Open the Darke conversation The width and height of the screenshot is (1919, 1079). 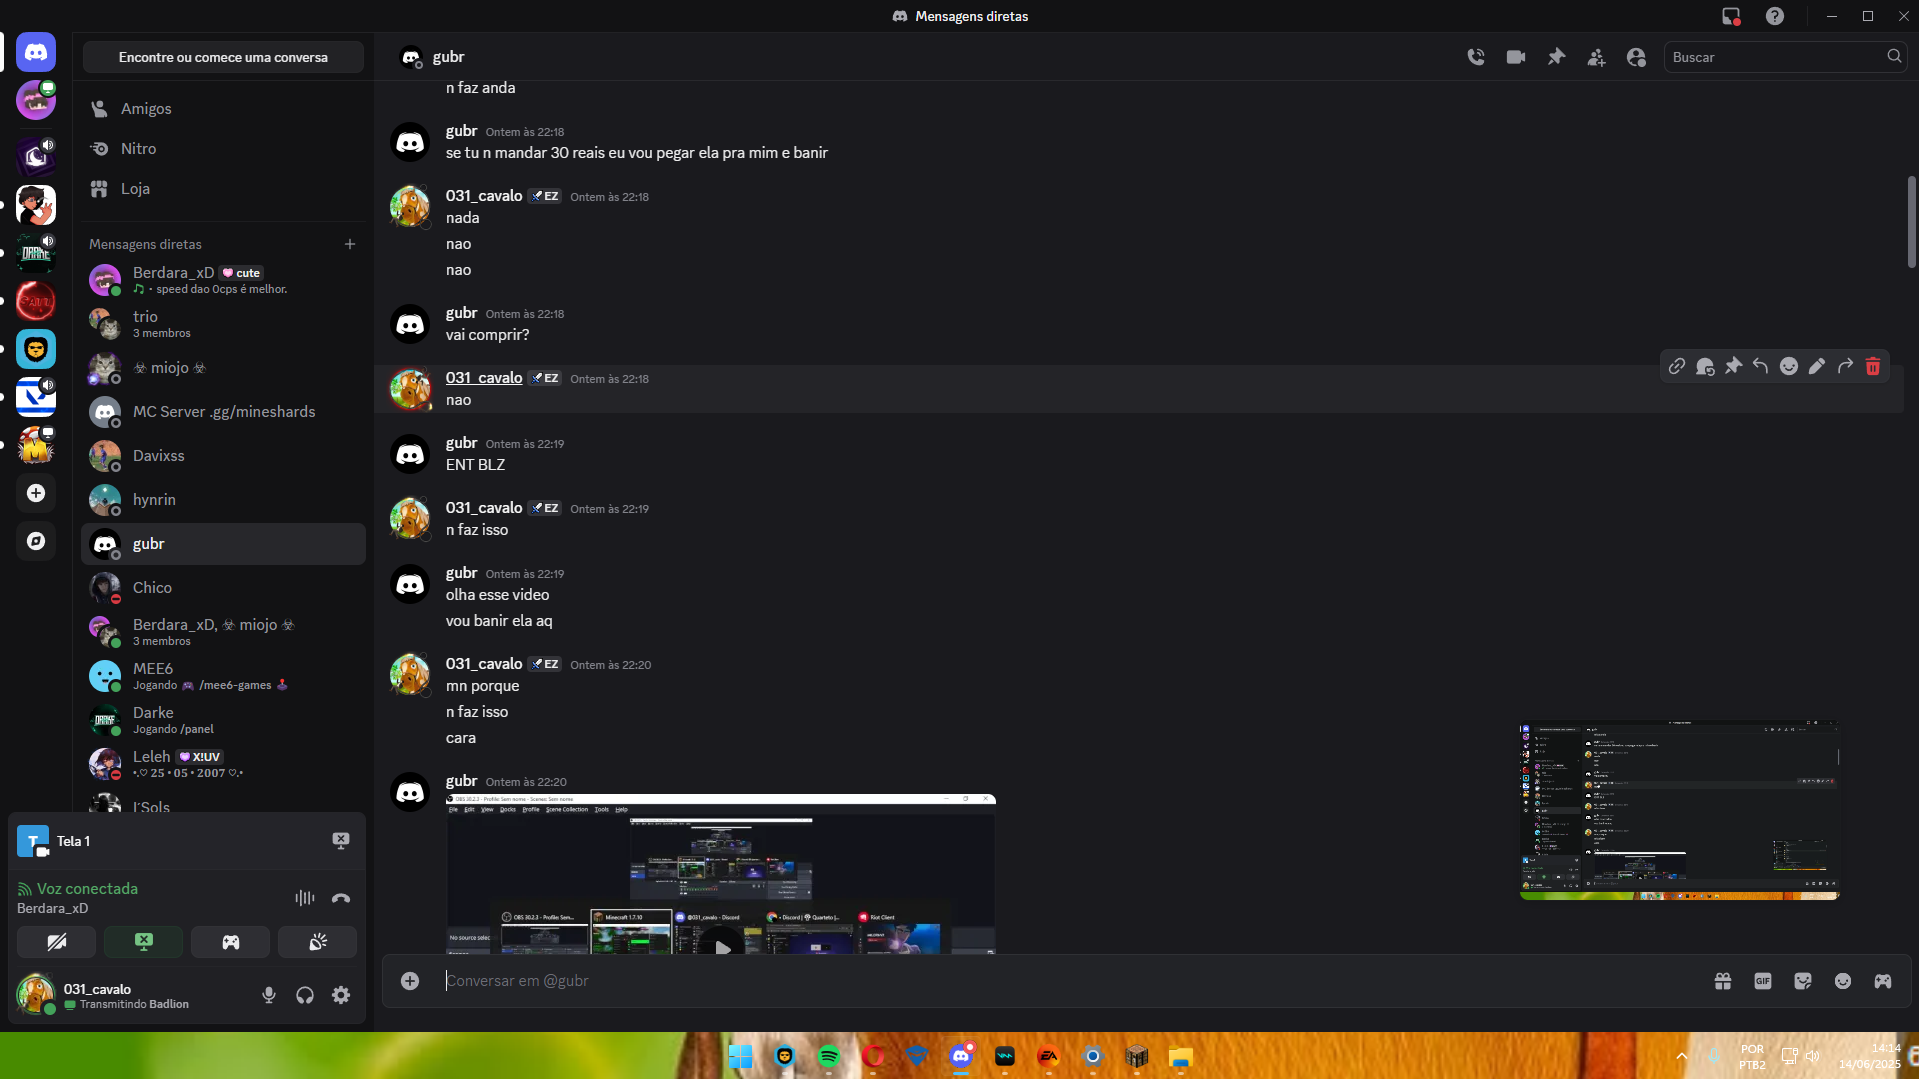click(223, 720)
